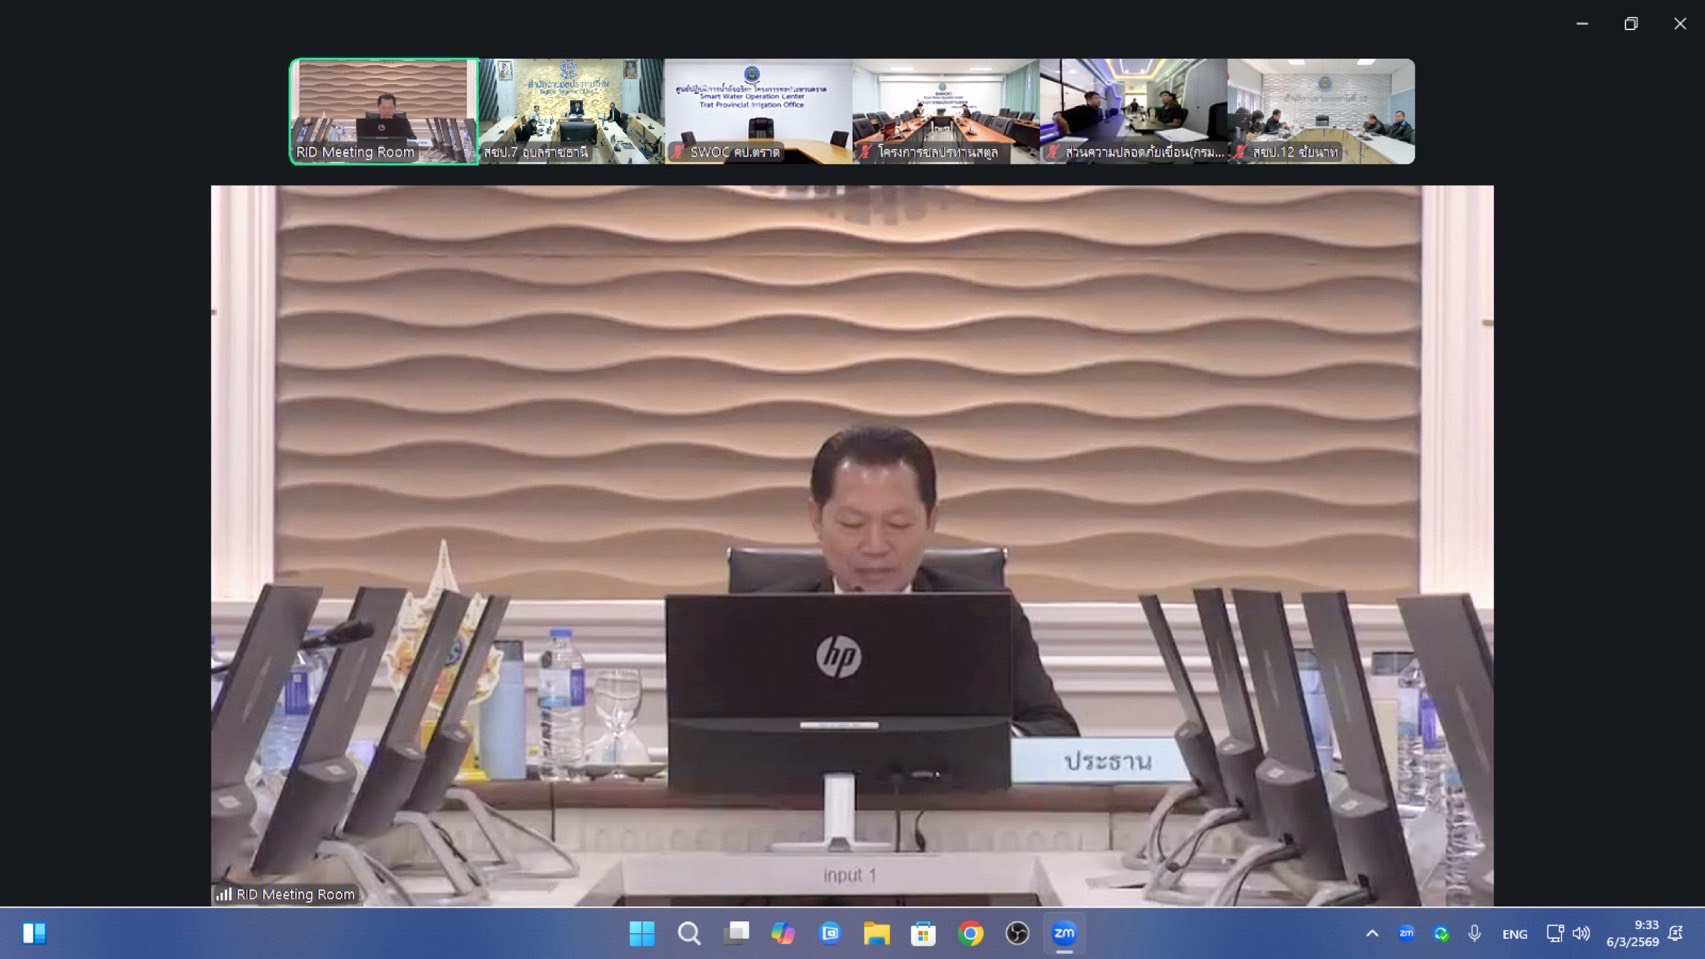Screen dimensions: 1705x959
Task: Select the โครงการชลประทานสตูล video thumbnail
Action: [x=945, y=110]
